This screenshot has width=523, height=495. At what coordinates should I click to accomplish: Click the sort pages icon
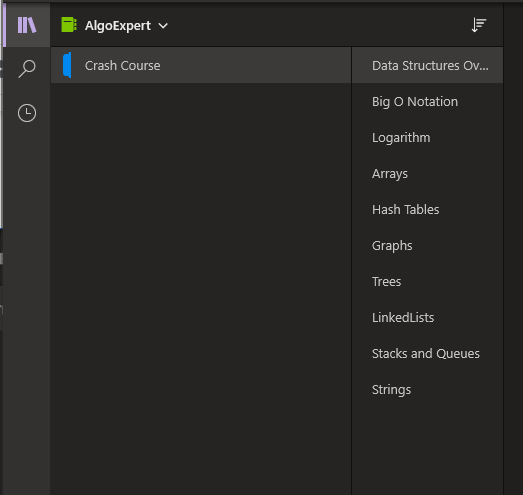click(x=479, y=25)
